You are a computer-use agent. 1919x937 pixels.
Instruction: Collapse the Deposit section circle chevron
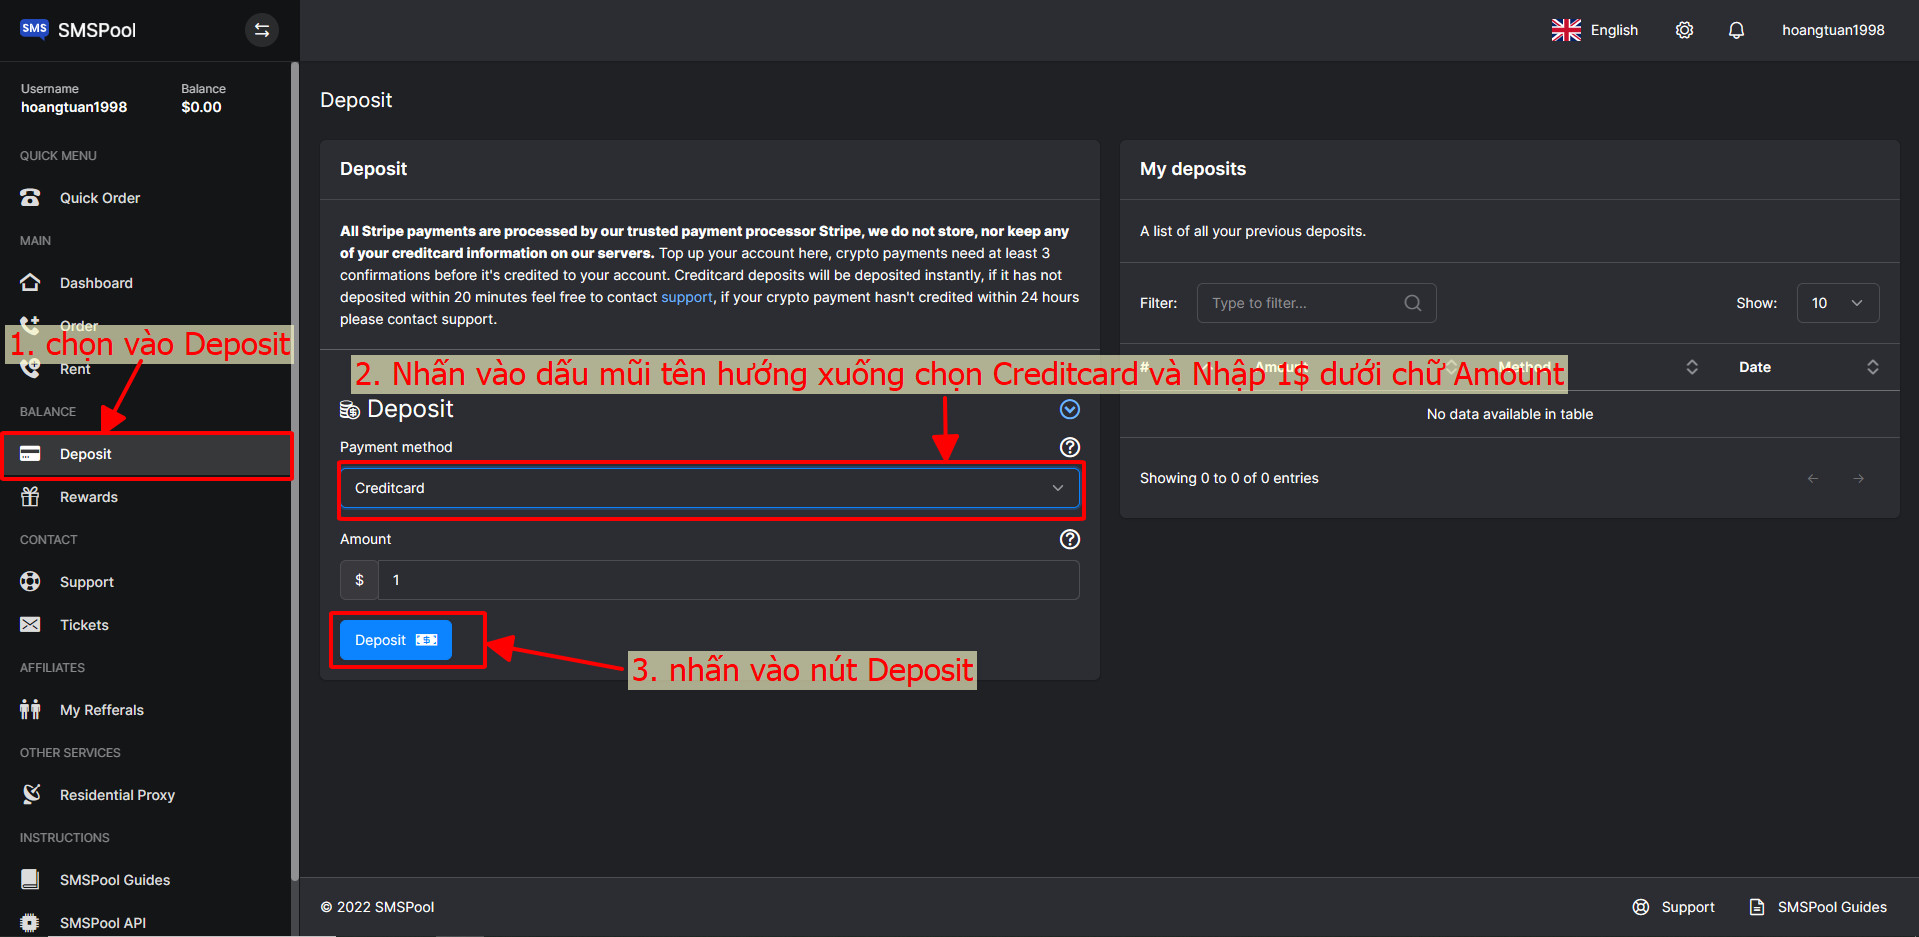1069,409
